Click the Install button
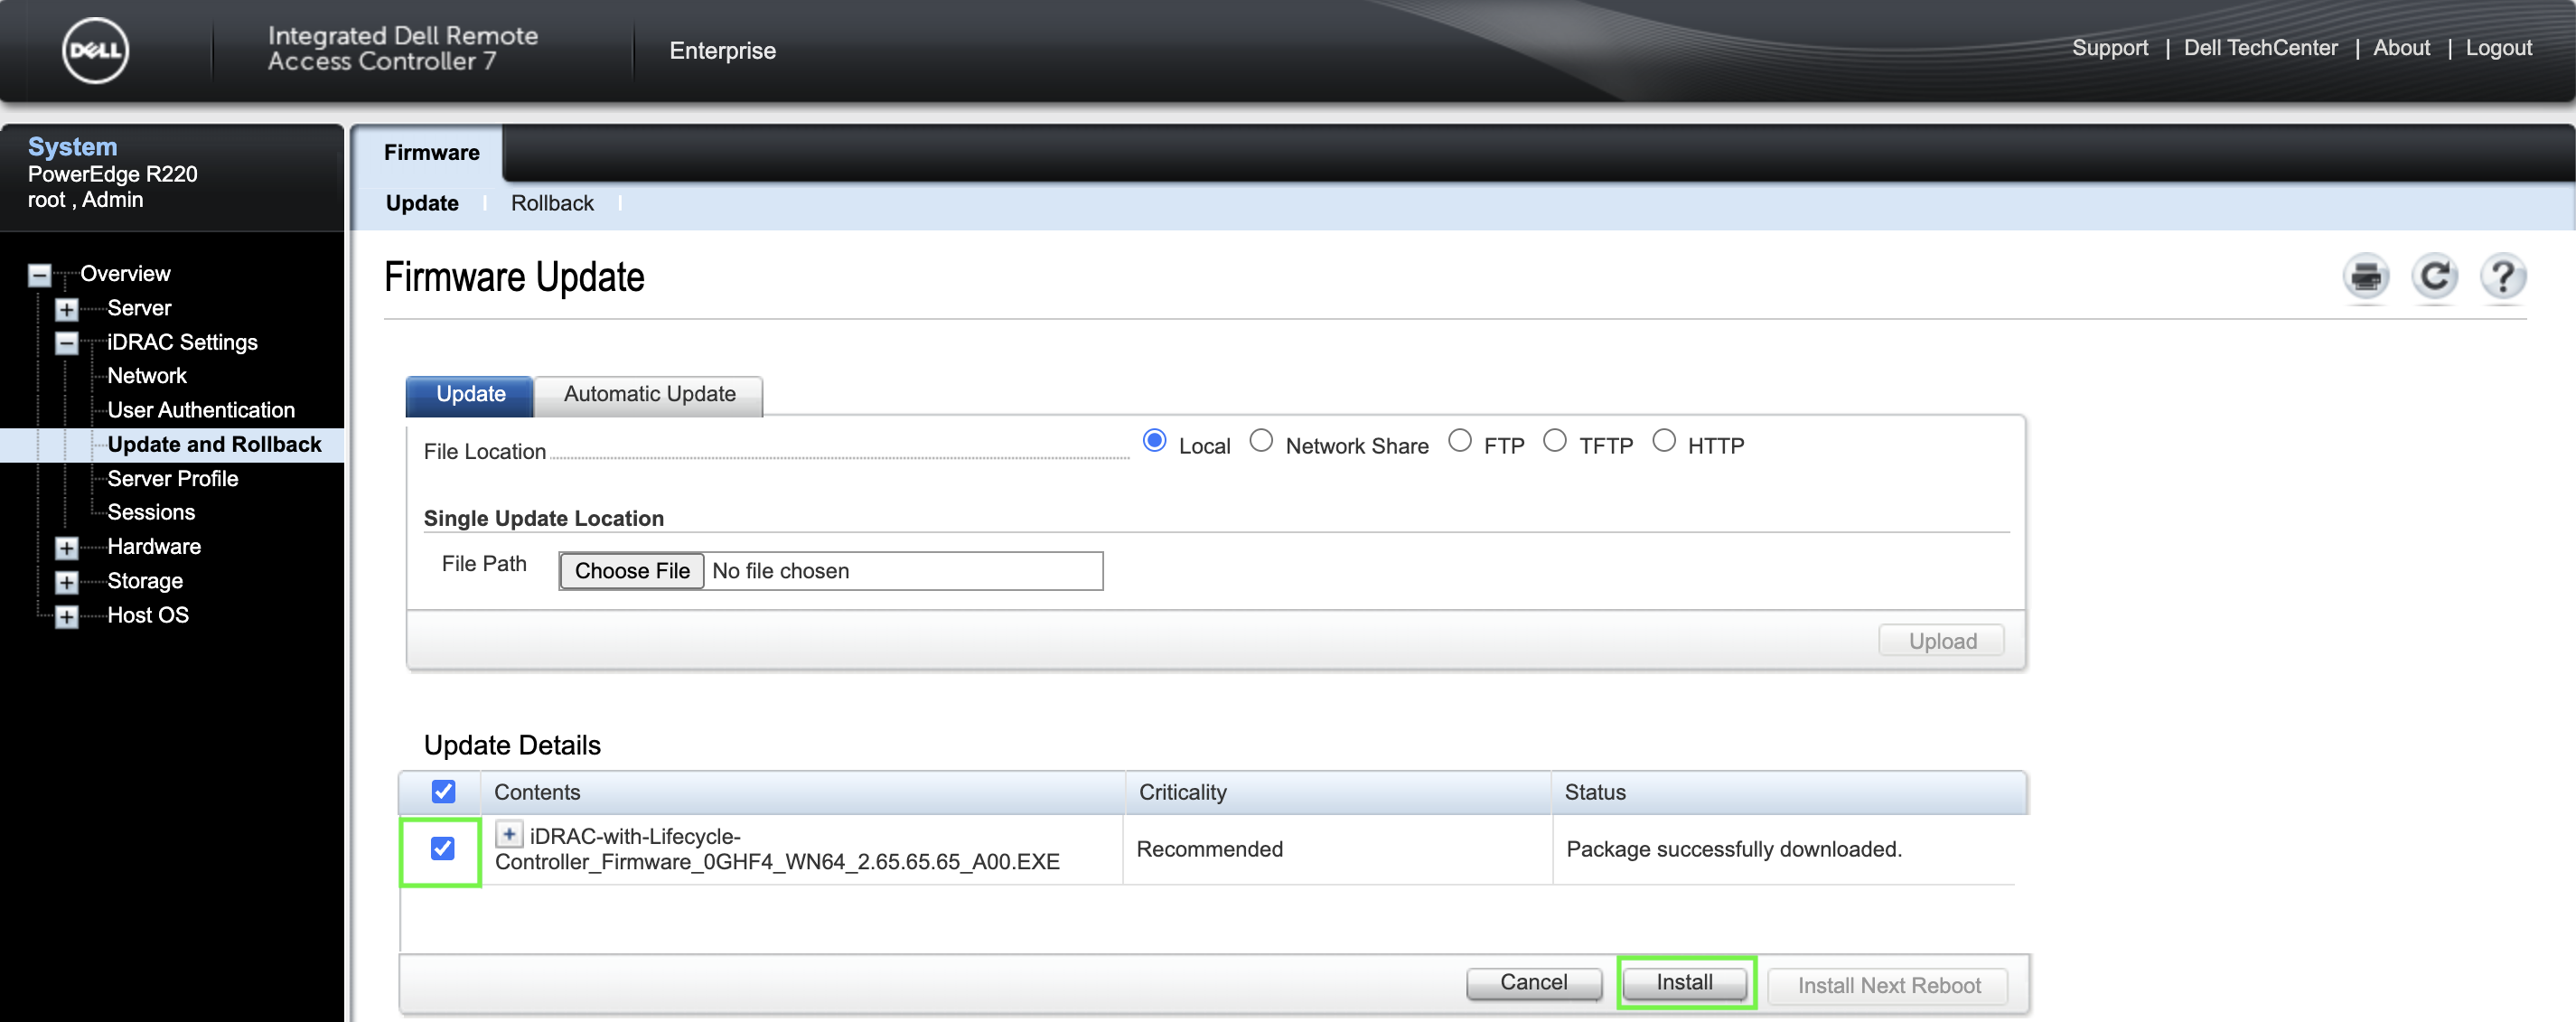 (1684, 983)
